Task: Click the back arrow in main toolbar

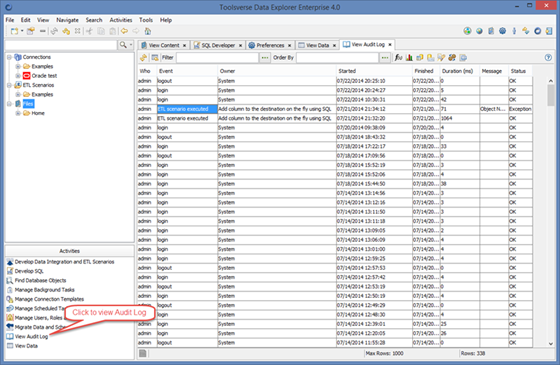Action: pyautogui.click(x=124, y=31)
